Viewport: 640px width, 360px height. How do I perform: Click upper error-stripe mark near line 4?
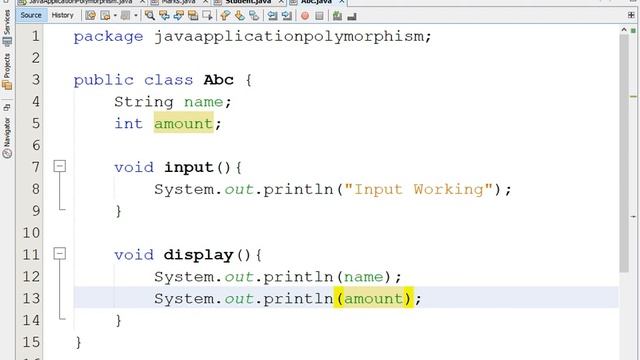(x=633, y=96)
